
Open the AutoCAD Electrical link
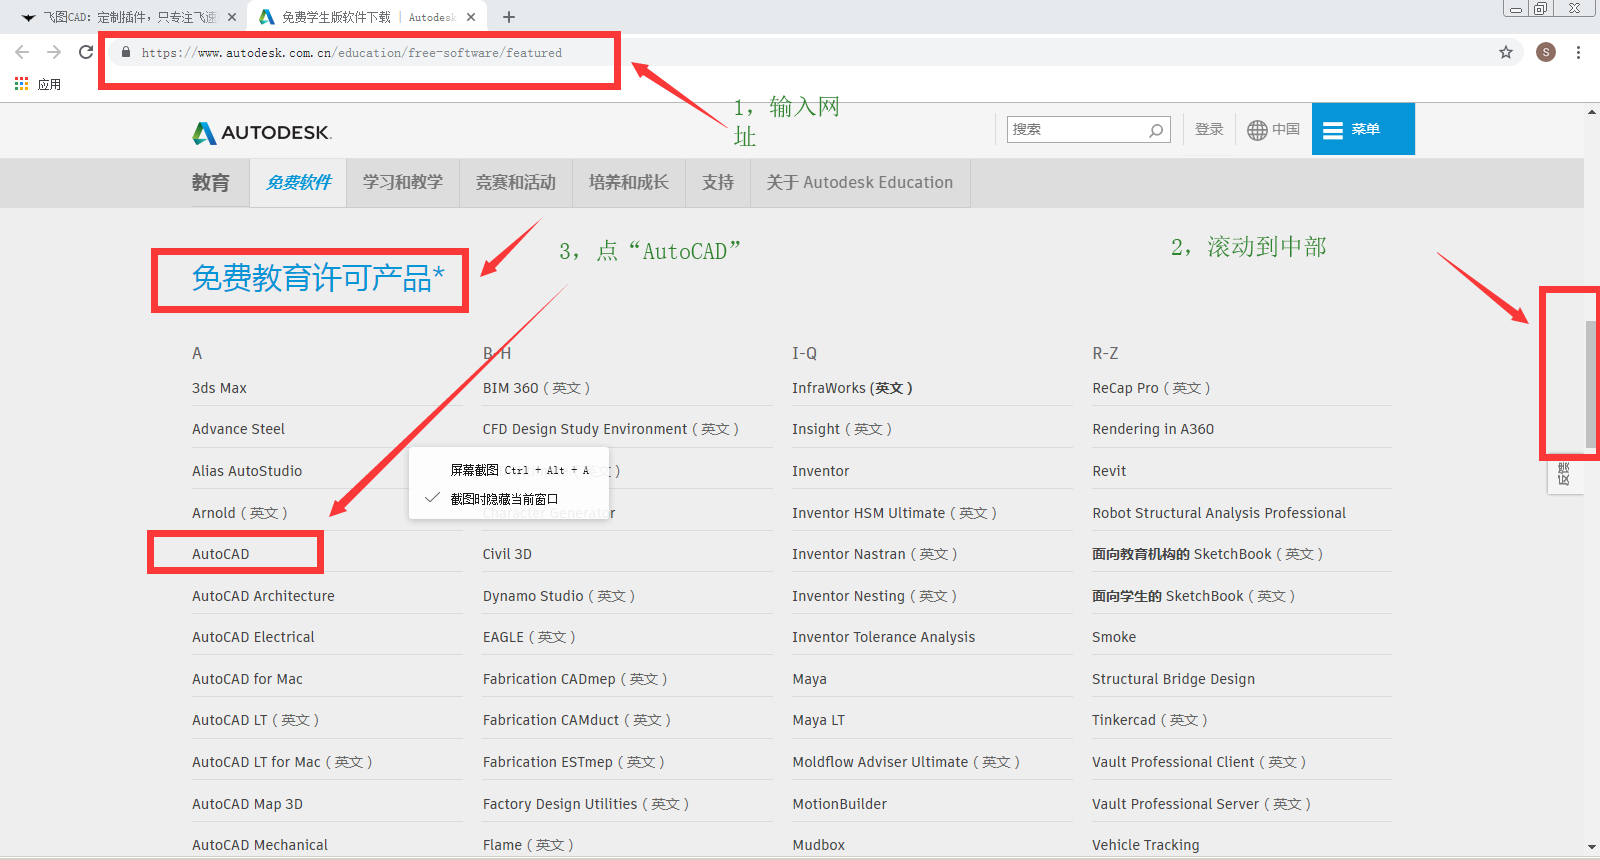pyautogui.click(x=253, y=637)
